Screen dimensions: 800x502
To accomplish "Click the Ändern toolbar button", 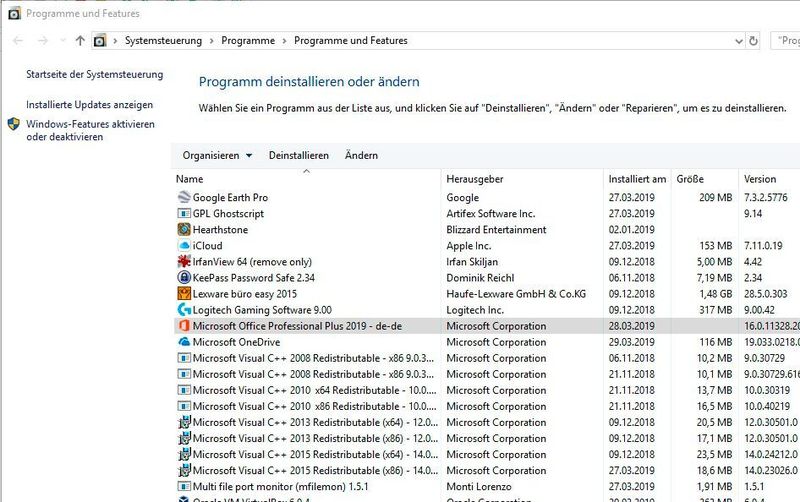I will 361,156.
